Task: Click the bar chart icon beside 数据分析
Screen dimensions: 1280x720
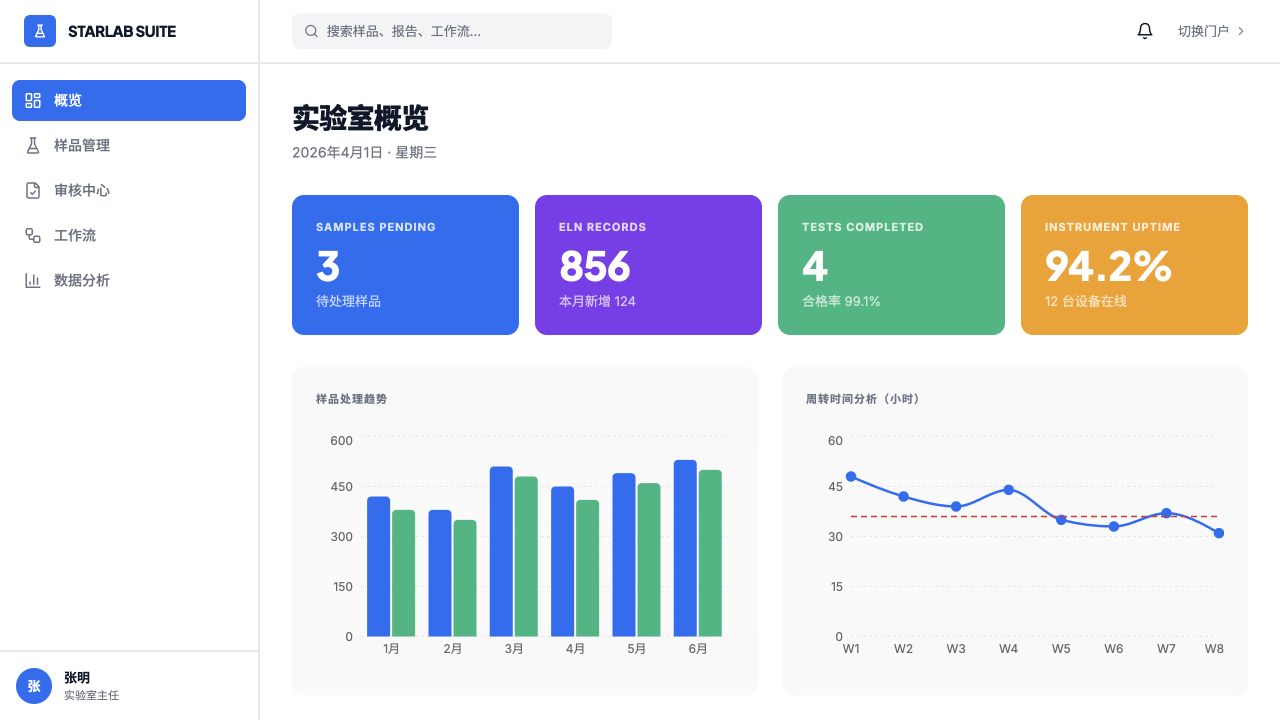Action: coord(33,280)
